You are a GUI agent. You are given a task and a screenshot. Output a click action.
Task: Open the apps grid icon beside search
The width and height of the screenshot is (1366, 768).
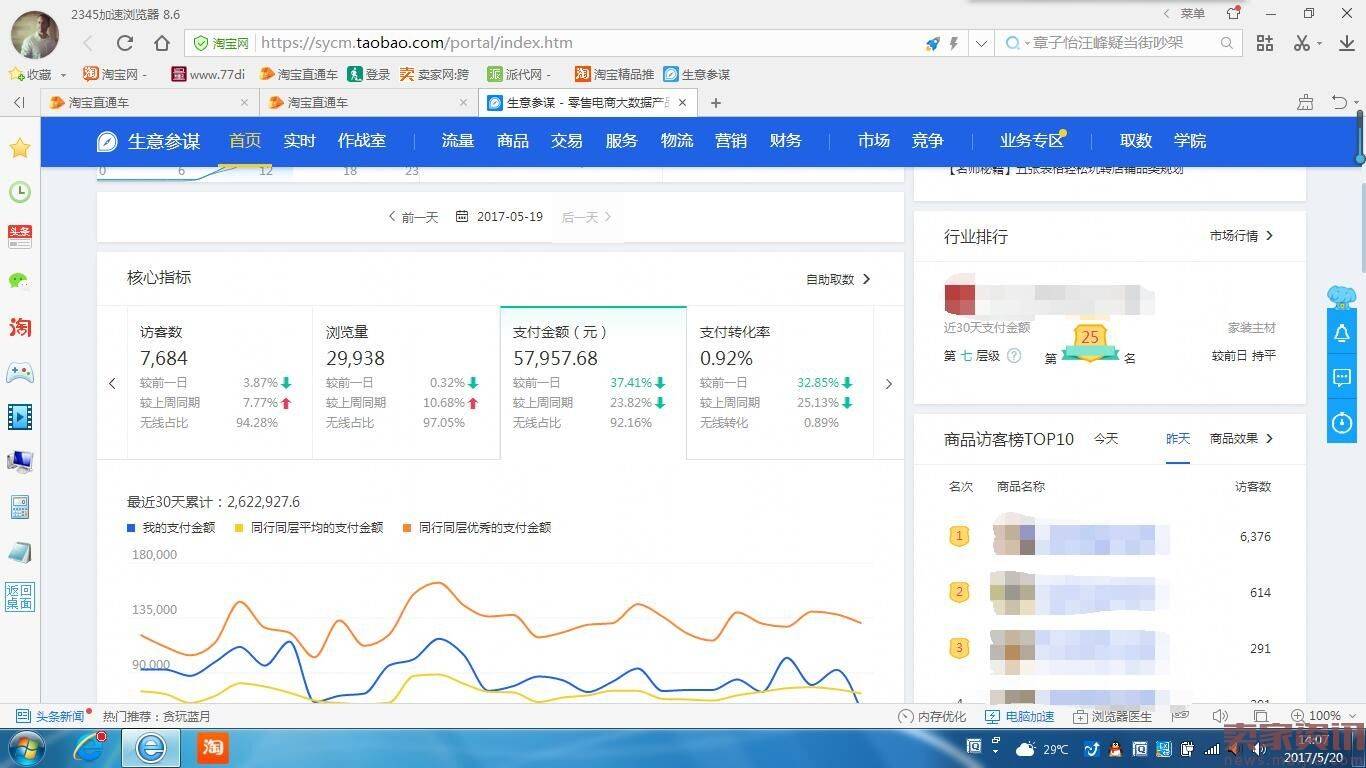coord(1265,43)
